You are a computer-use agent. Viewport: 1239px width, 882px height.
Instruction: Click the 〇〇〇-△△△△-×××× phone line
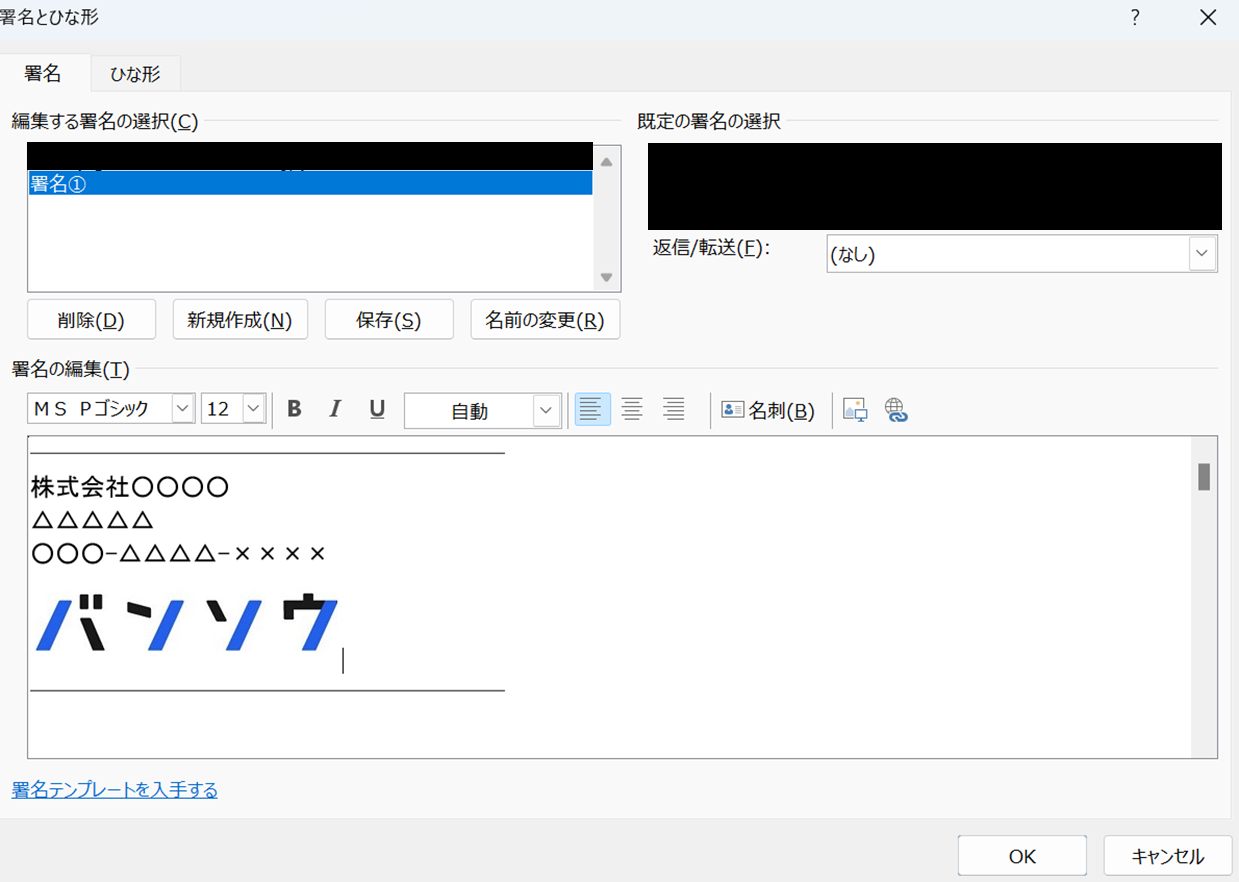pyautogui.click(x=179, y=553)
